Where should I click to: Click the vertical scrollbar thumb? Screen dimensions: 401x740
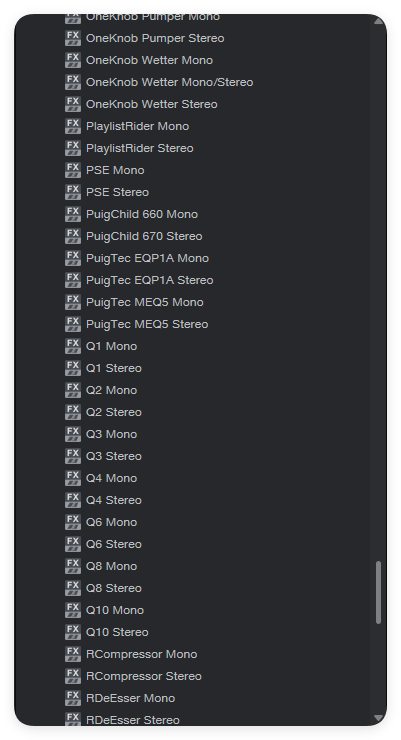(378, 592)
